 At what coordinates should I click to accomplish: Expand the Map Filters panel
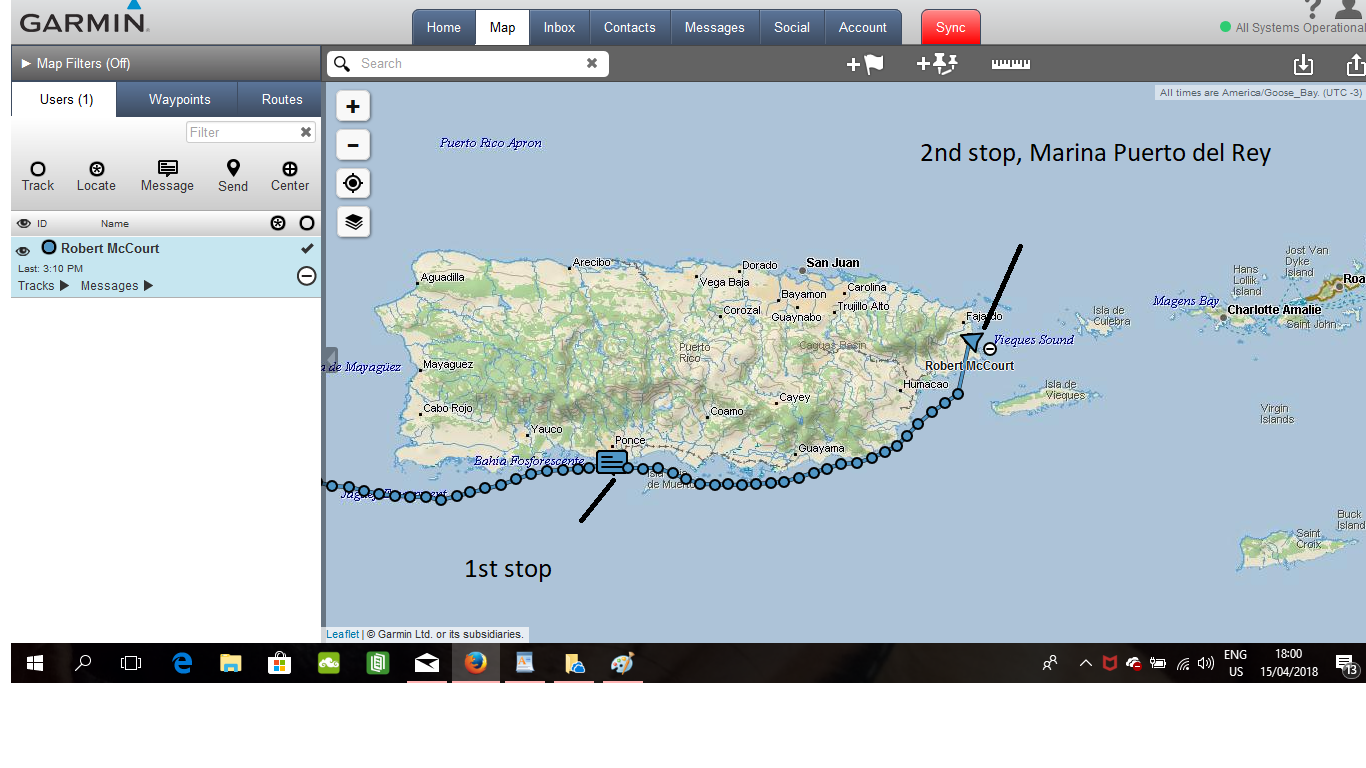pos(76,64)
